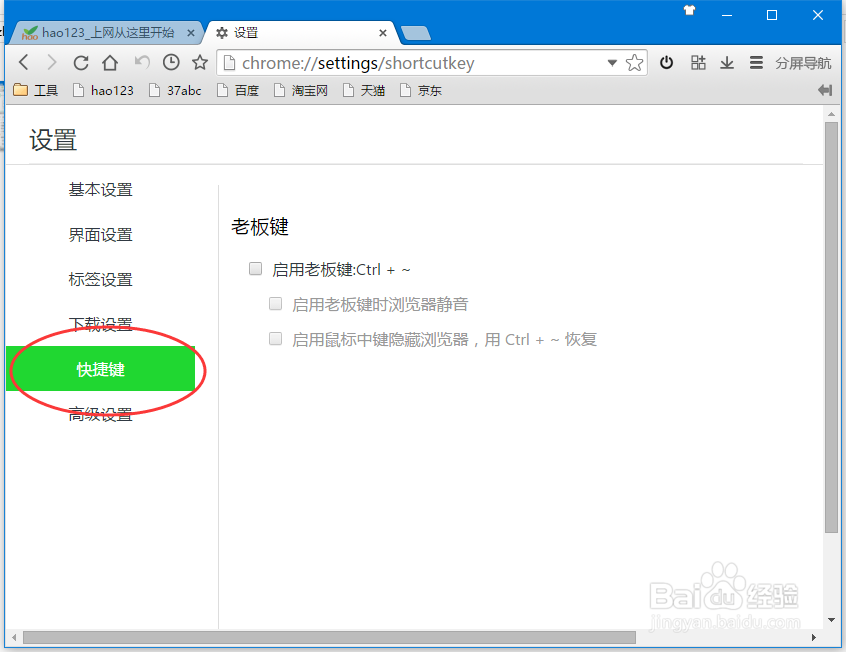Select the 设置 tab
846x652 pixels.
(300, 33)
